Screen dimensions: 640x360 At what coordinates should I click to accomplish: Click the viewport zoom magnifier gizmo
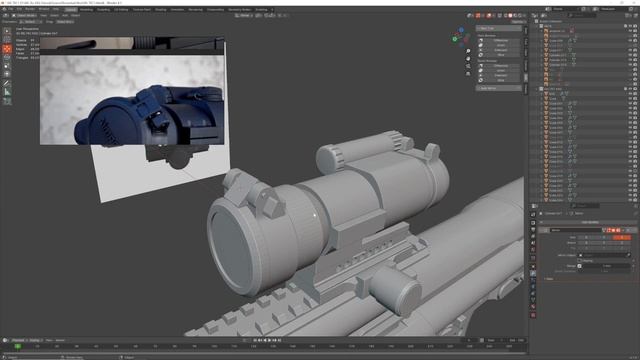pos(468,51)
